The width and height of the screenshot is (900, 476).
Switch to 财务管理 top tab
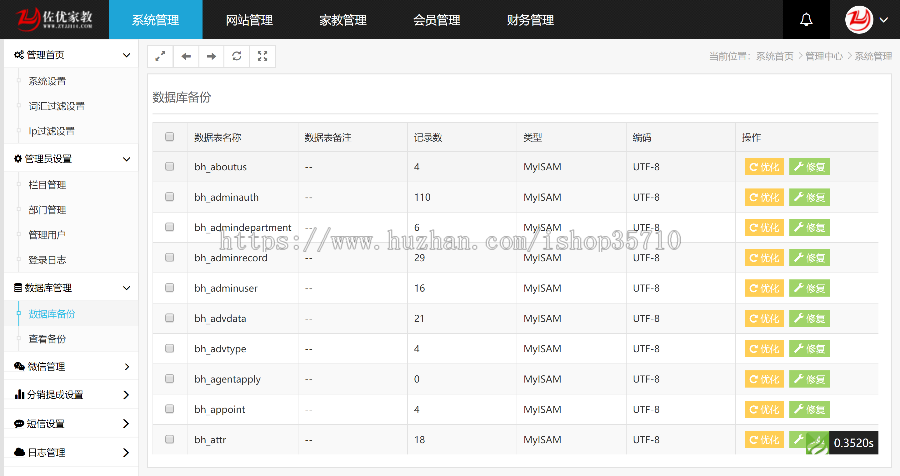[530, 20]
